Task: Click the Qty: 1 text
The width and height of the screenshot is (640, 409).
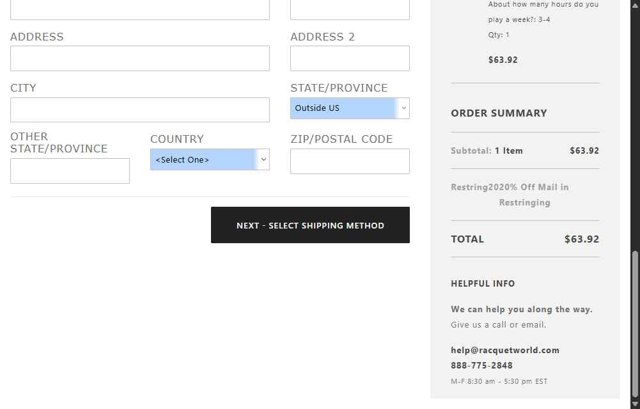Action: click(x=498, y=35)
